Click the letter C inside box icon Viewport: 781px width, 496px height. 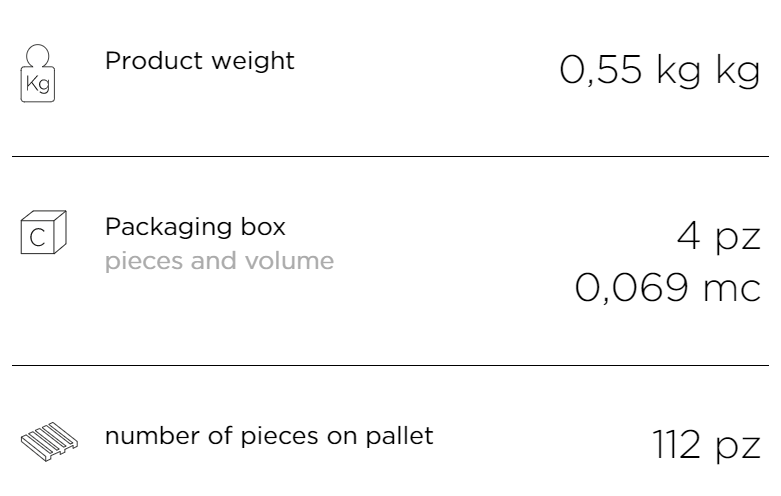[x=37, y=238]
